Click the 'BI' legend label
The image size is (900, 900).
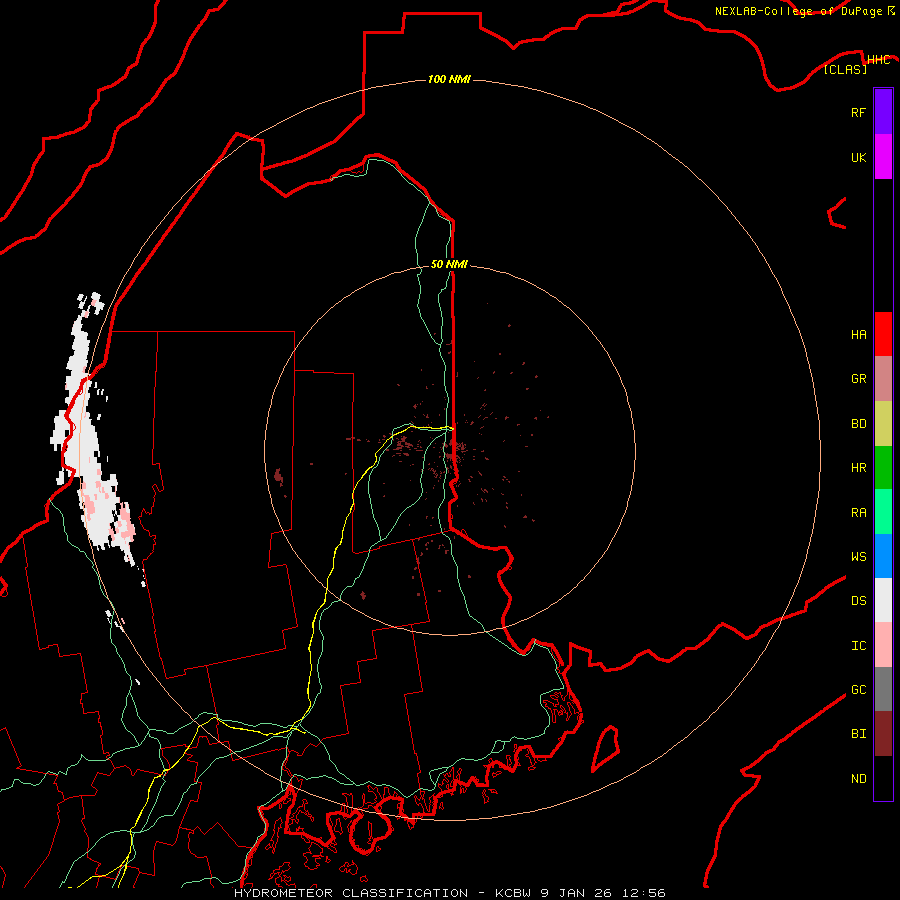[858, 734]
